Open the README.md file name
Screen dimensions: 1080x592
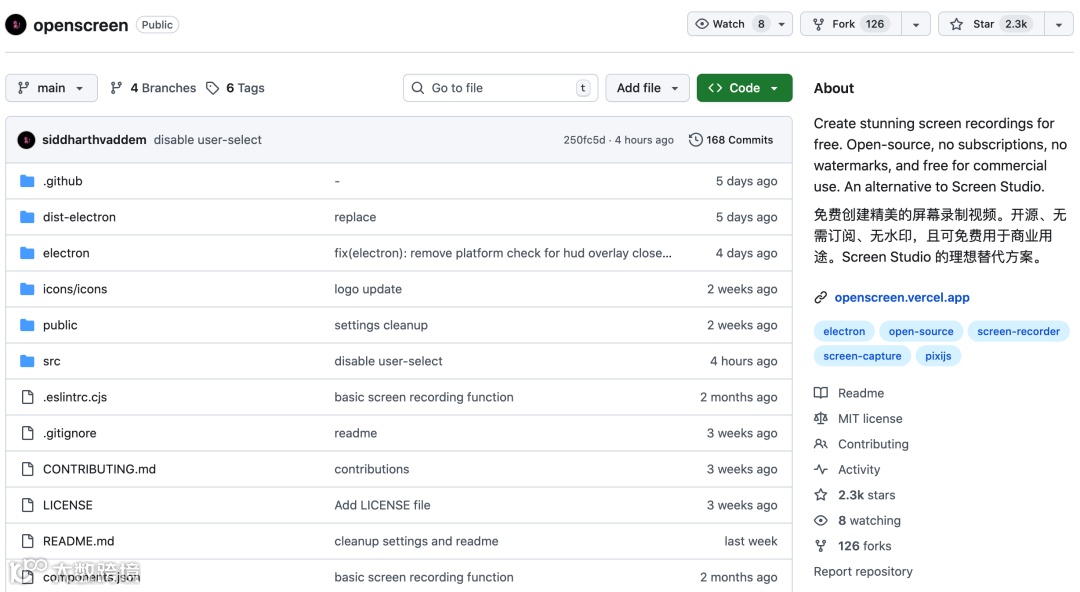79,541
